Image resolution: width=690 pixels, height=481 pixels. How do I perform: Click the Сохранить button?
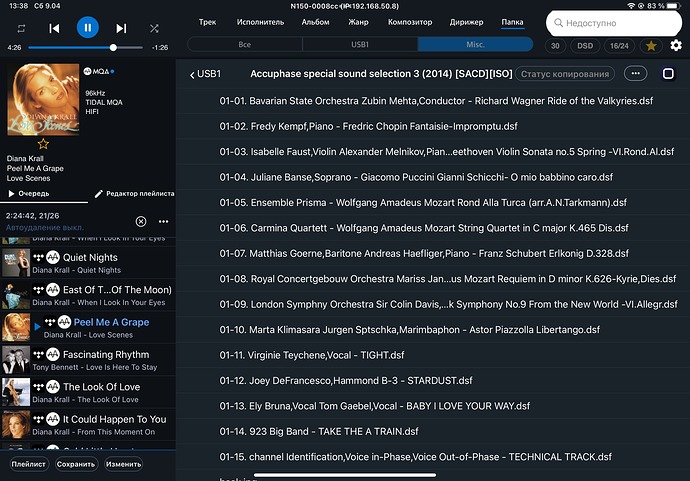(76, 464)
